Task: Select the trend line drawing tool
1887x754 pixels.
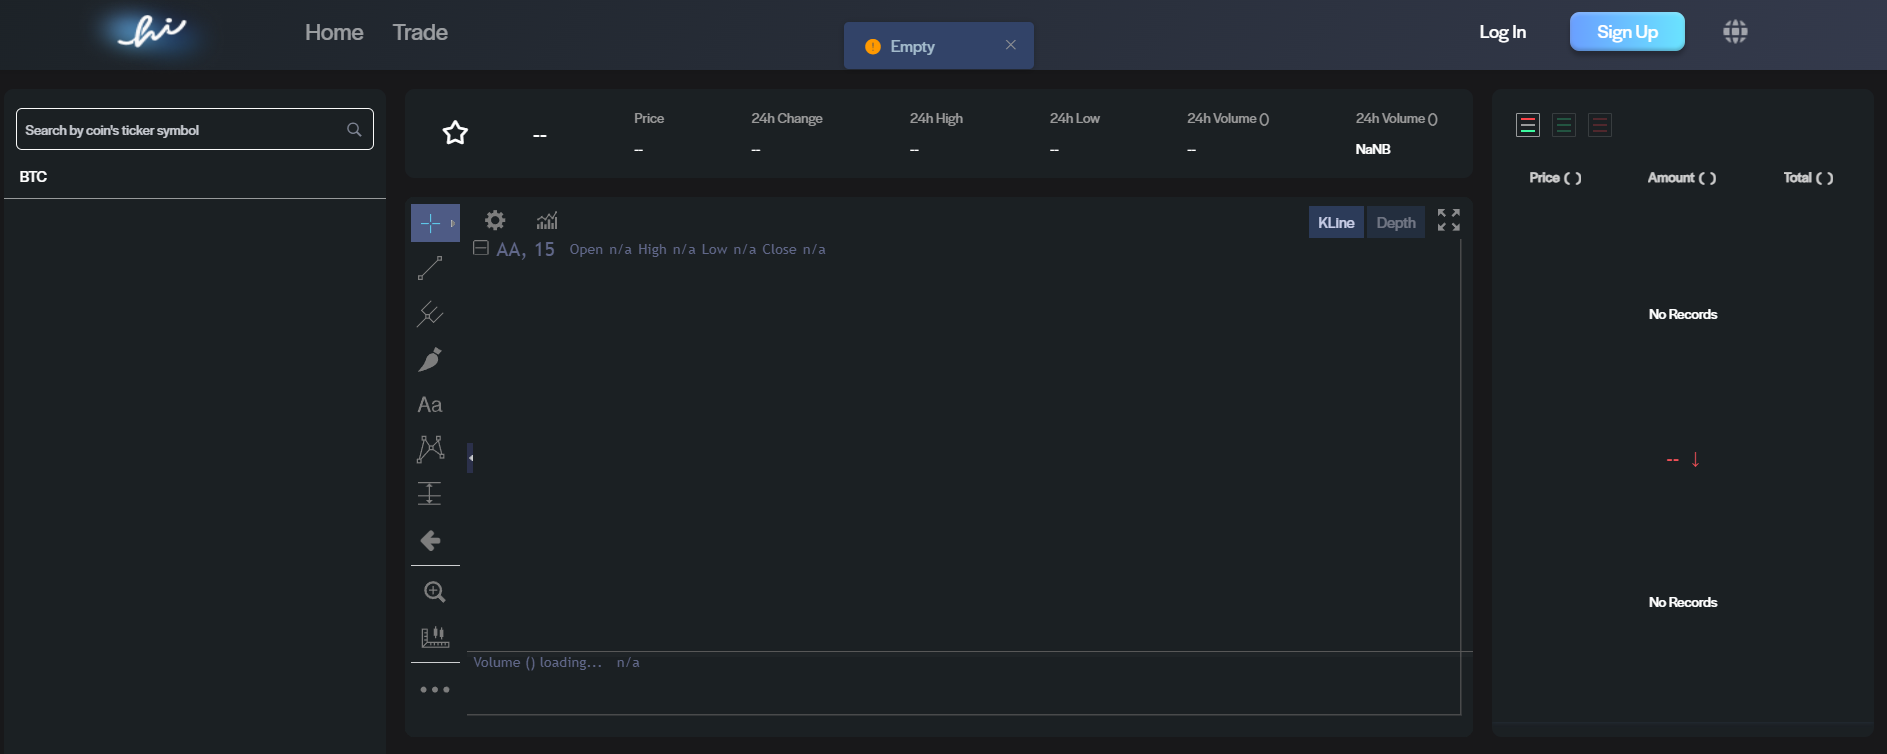Action: (430, 268)
